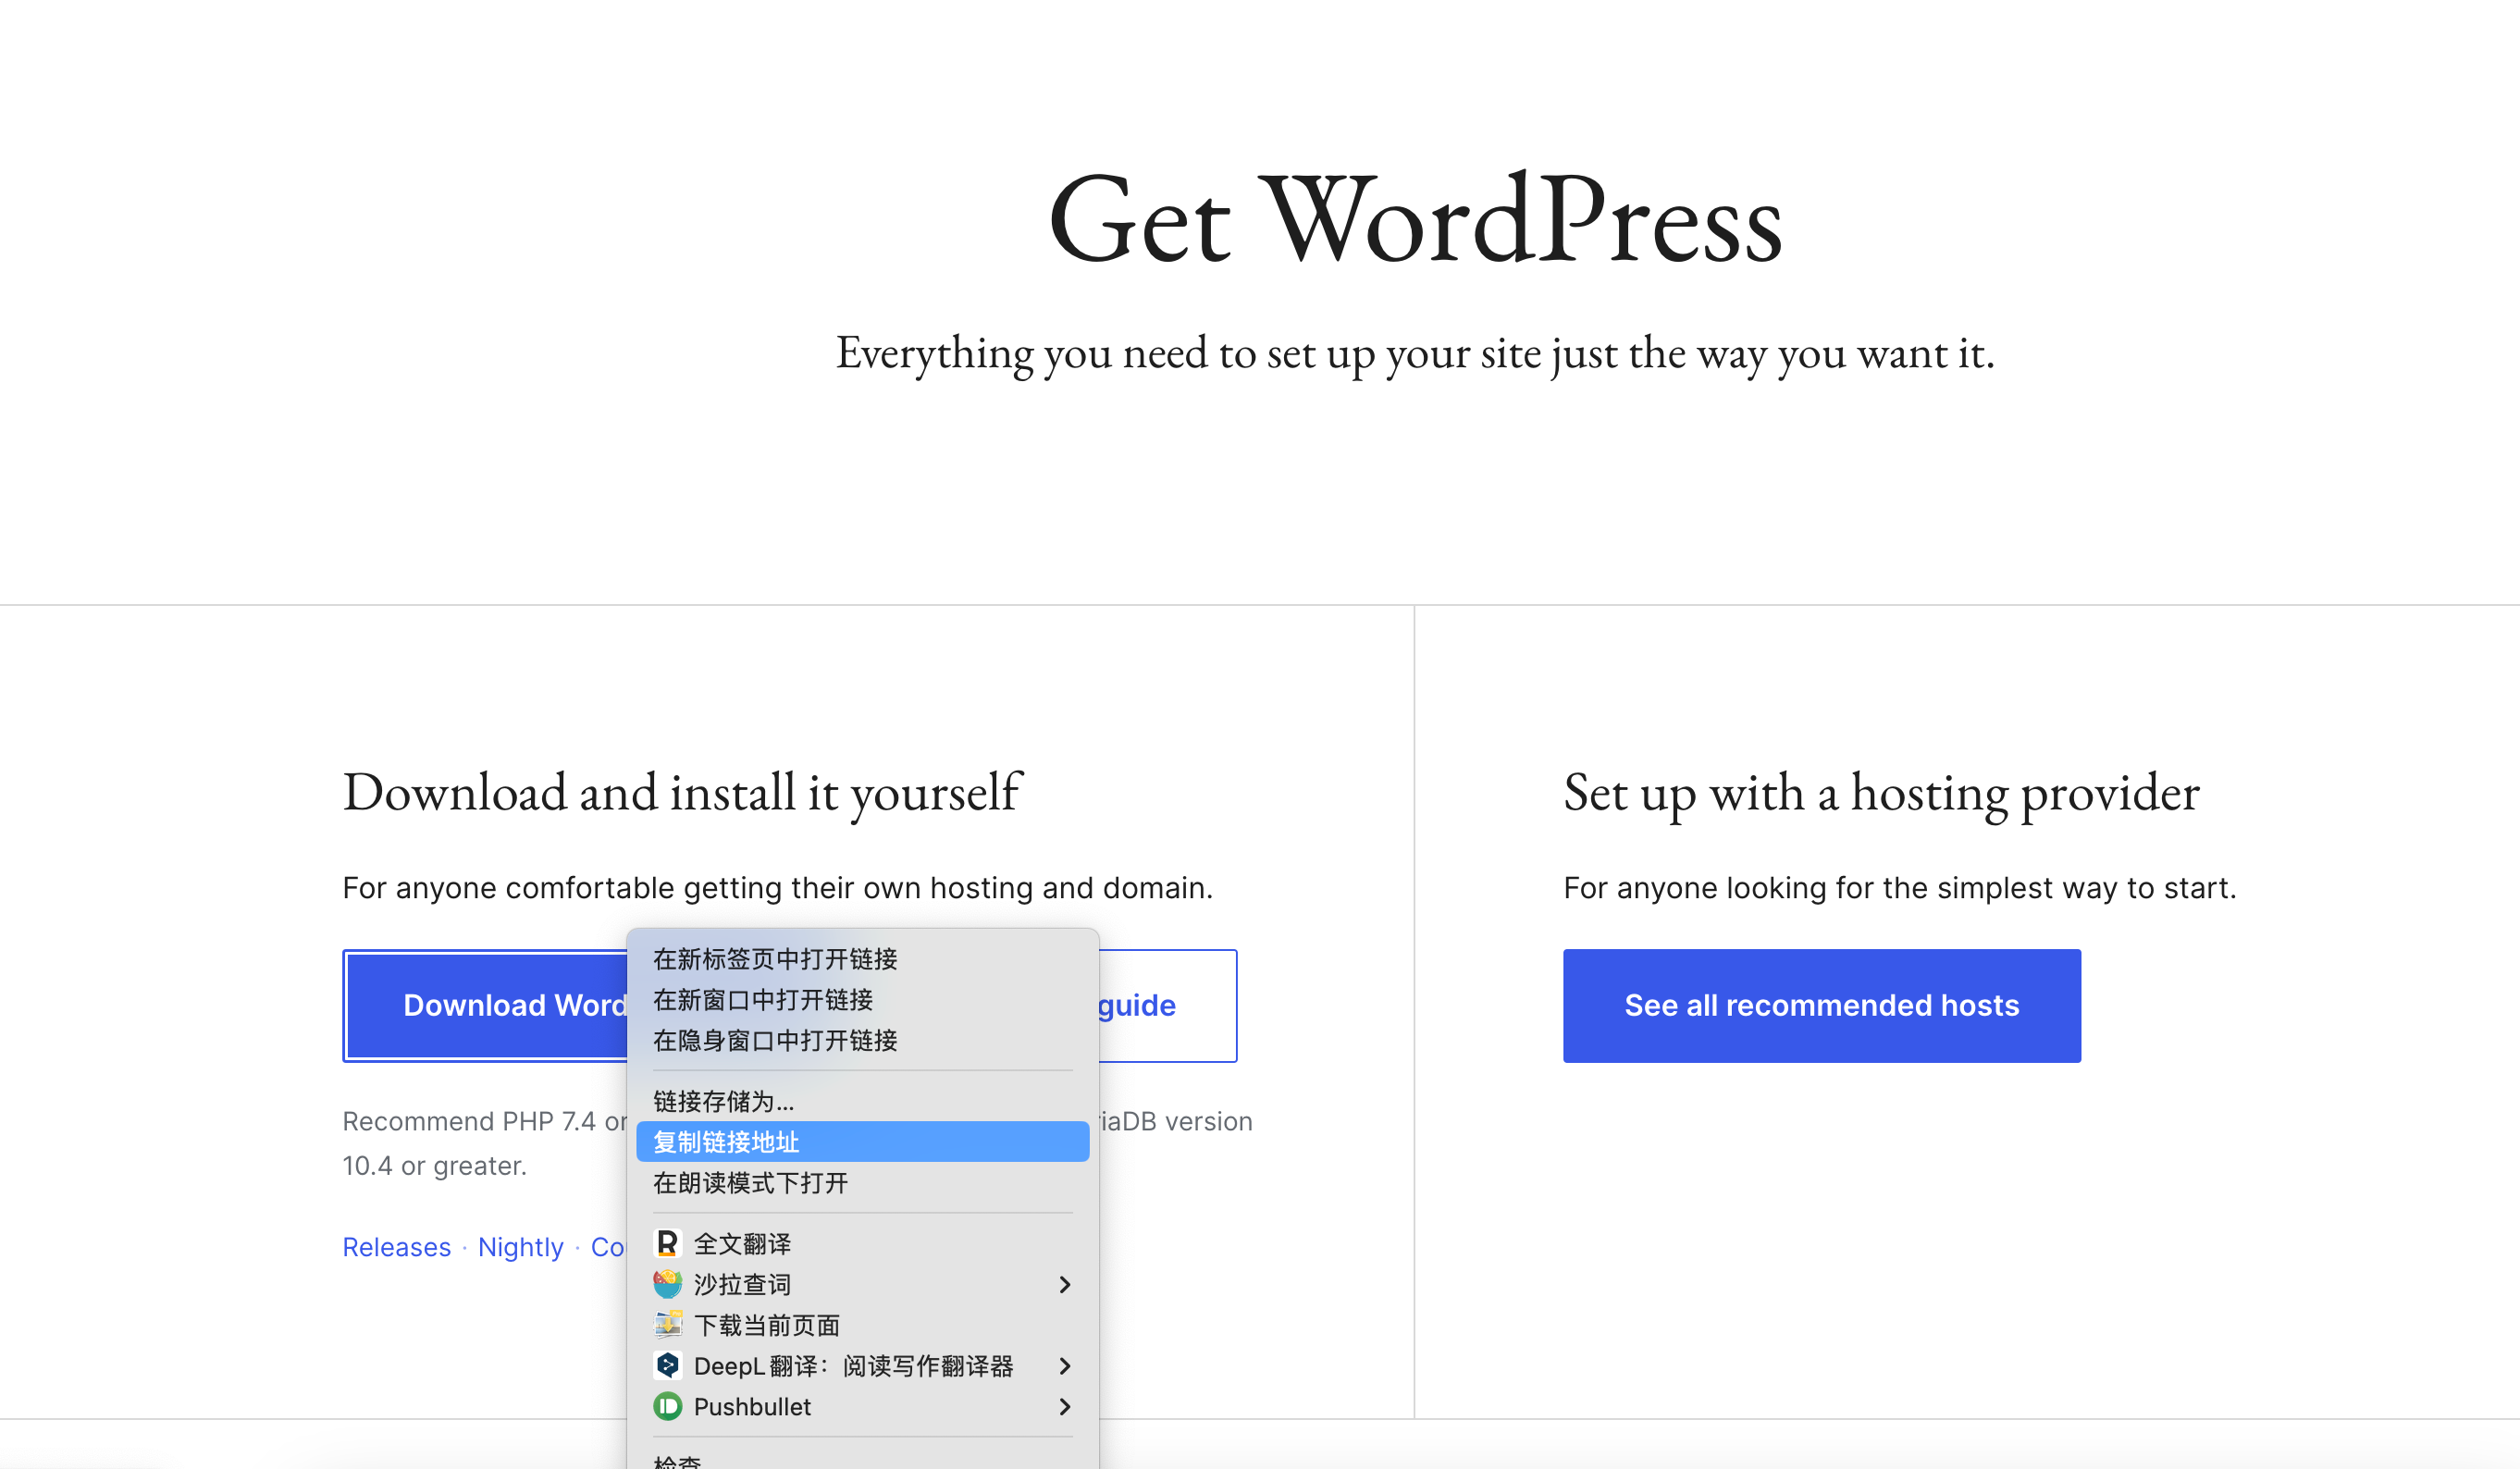
Task: Choose 链接存储为... menu item
Action: [x=862, y=1101]
